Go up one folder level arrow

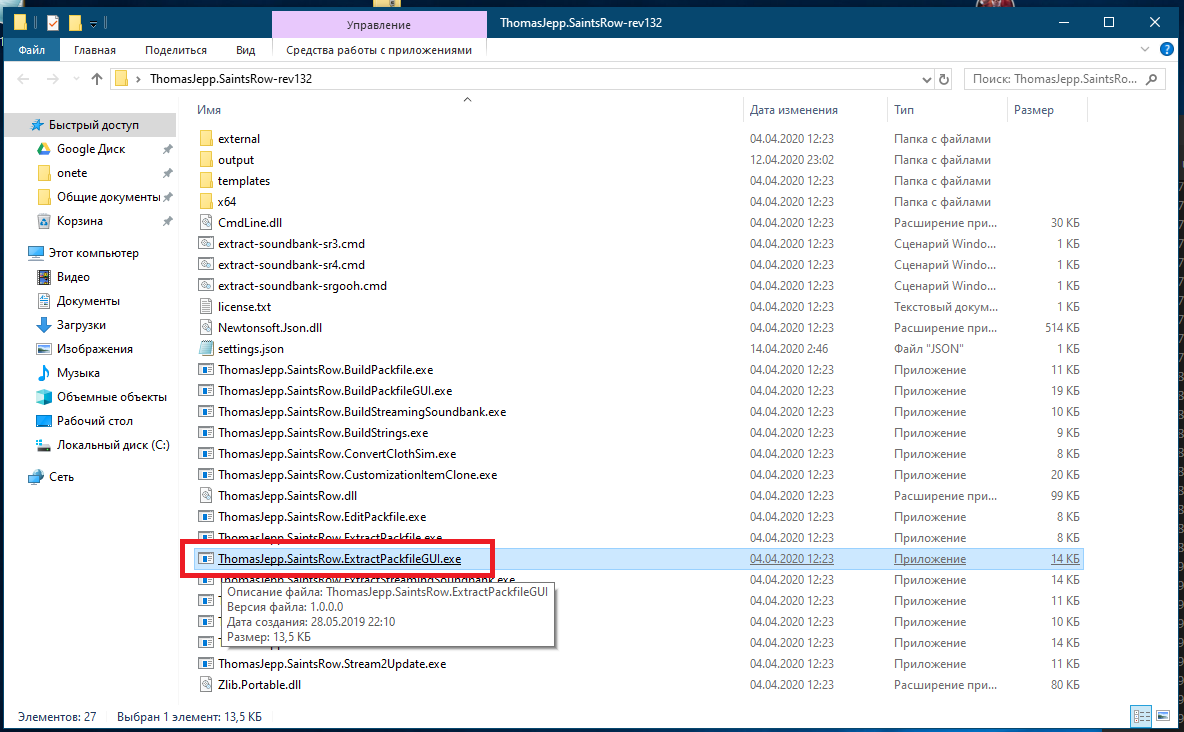(x=97, y=79)
